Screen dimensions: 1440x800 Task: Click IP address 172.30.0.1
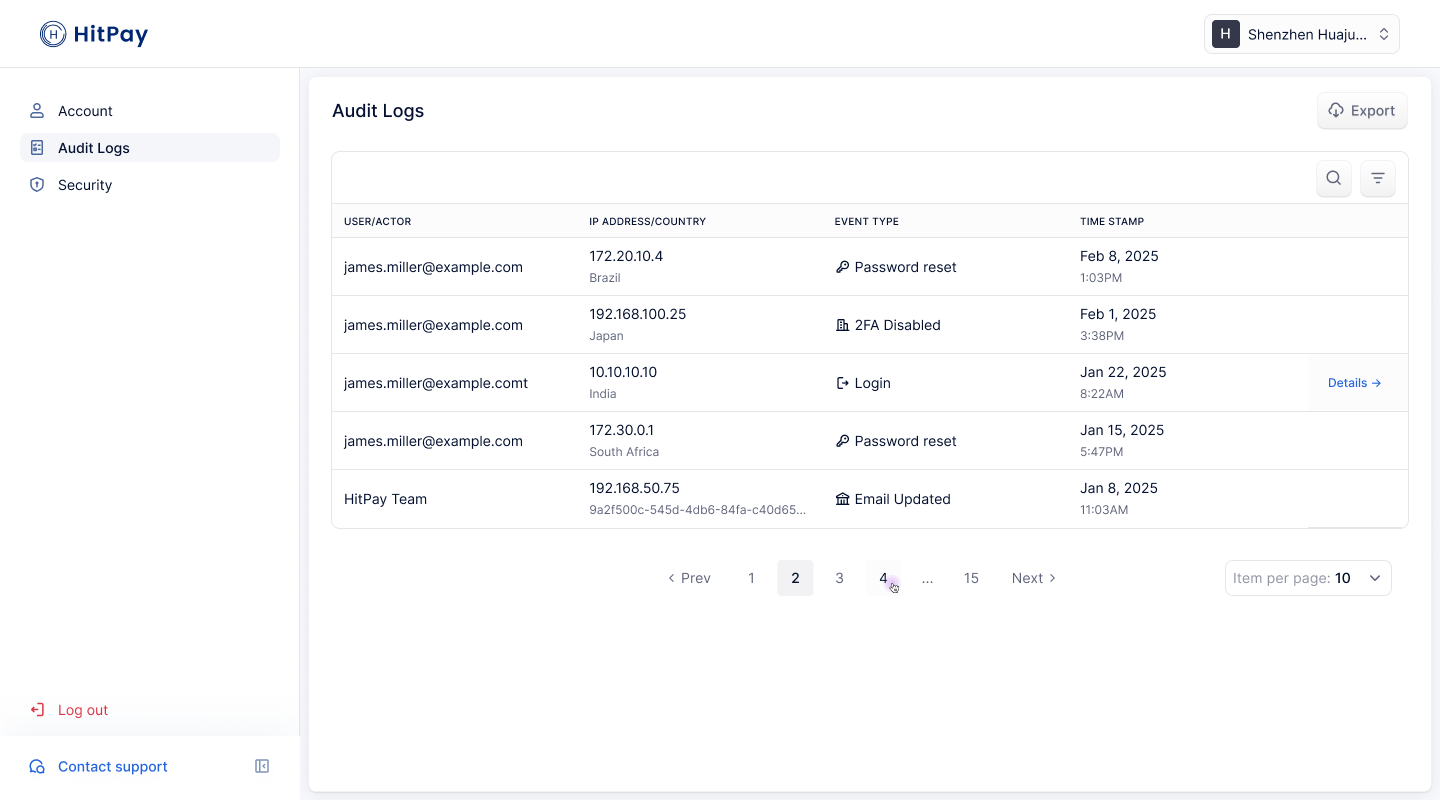click(621, 430)
